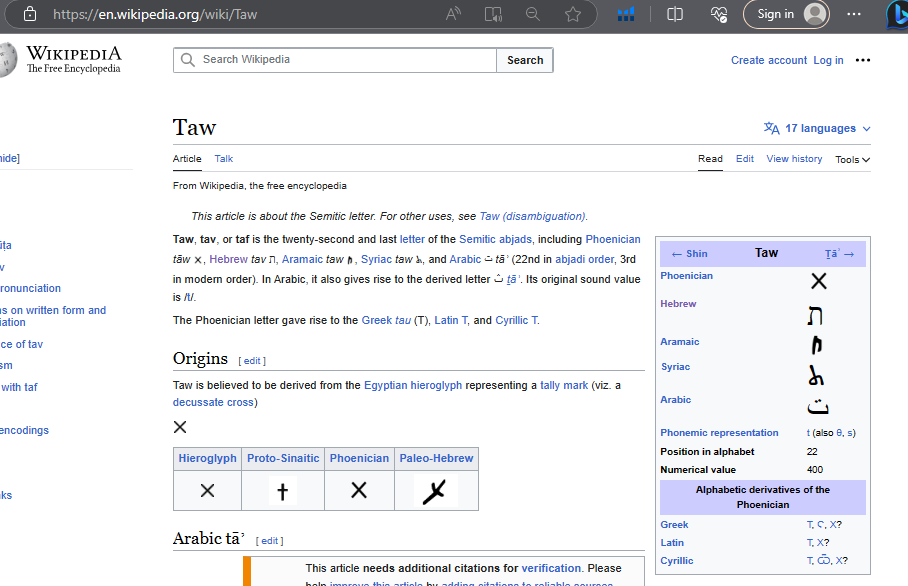The width and height of the screenshot is (908, 586).
Task: Click the site lock icon in address bar
Action: (x=30, y=14)
